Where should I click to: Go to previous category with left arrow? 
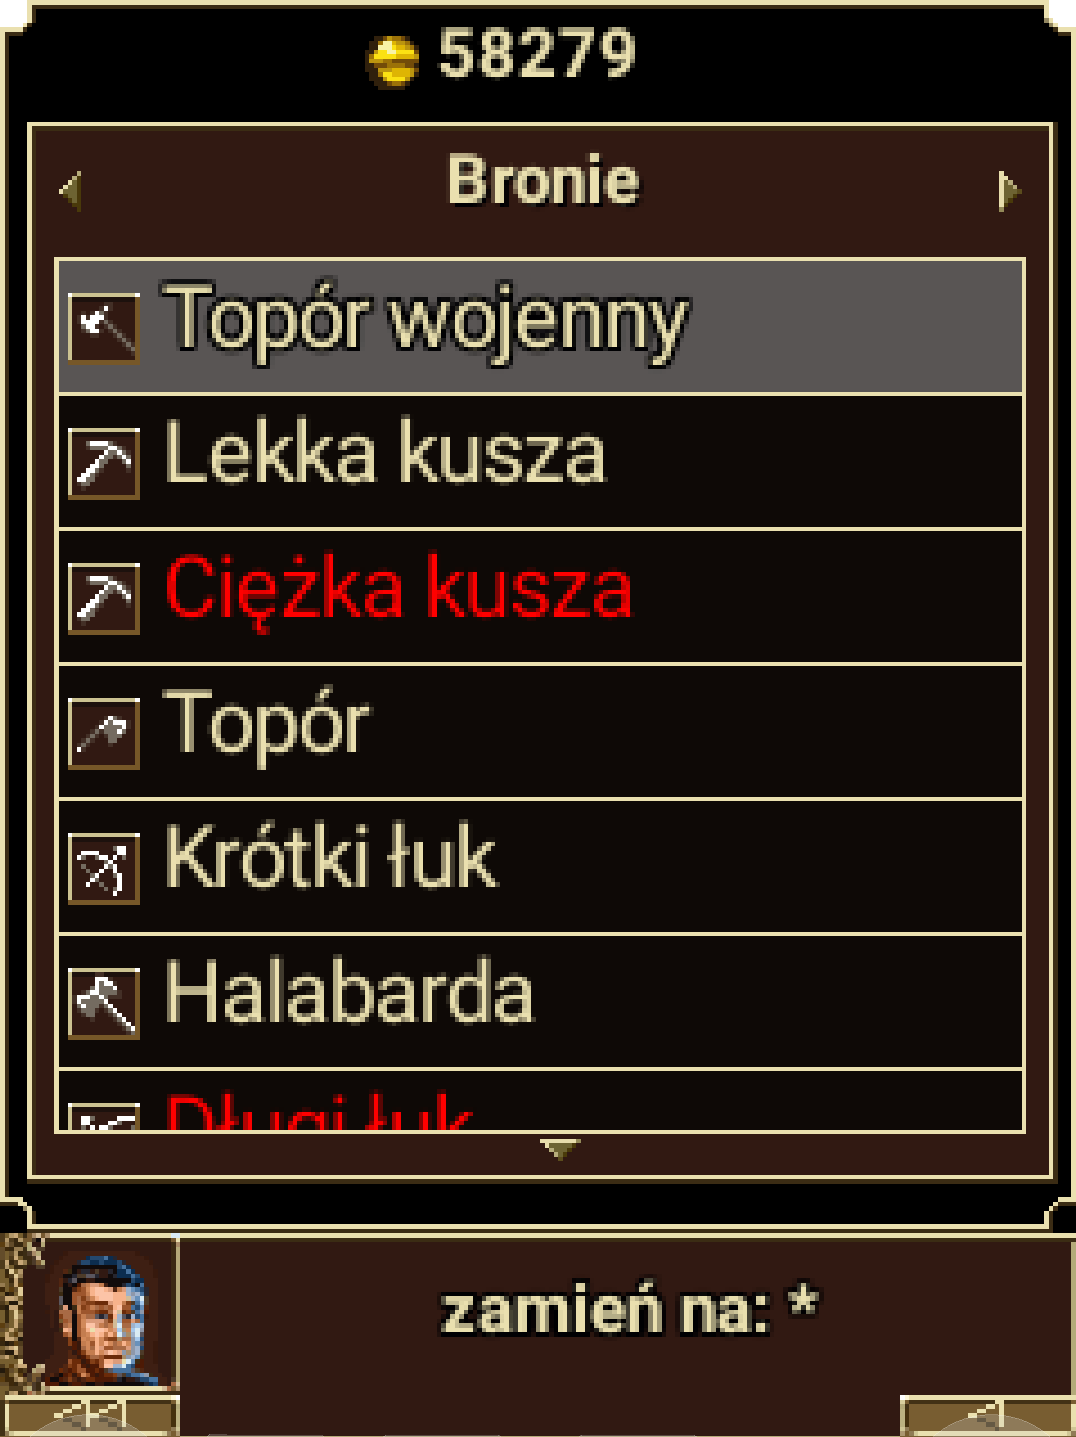(69, 189)
